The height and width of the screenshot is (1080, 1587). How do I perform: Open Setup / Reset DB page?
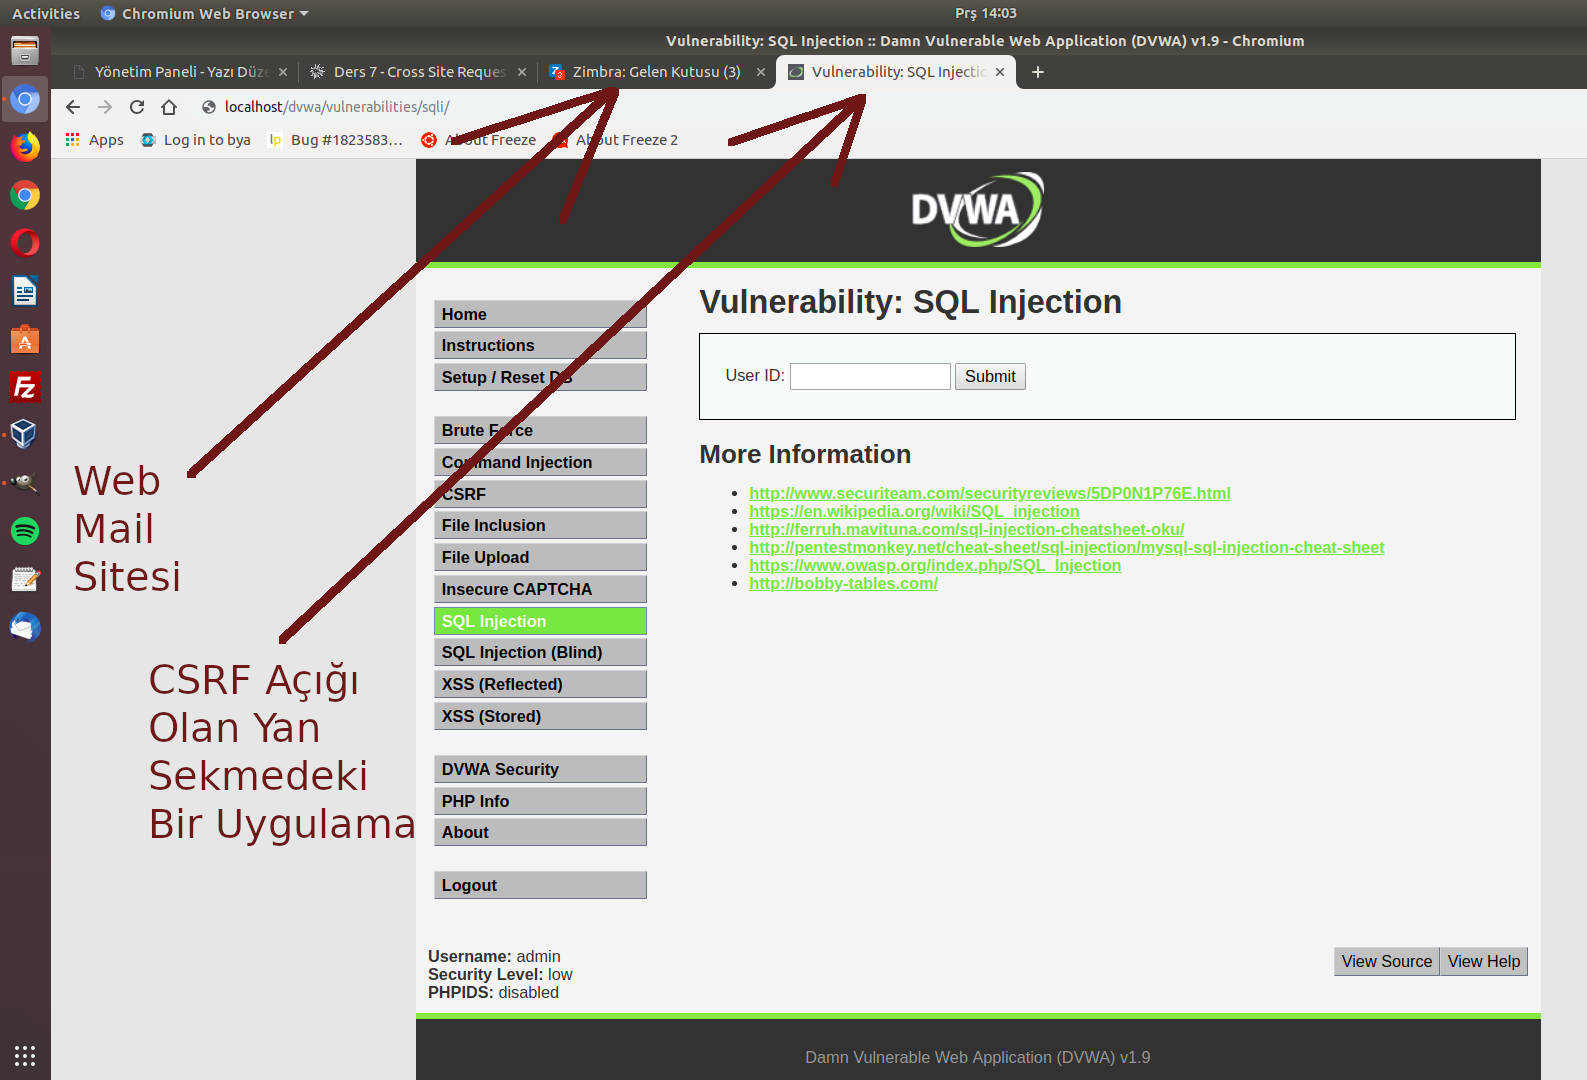tap(540, 377)
